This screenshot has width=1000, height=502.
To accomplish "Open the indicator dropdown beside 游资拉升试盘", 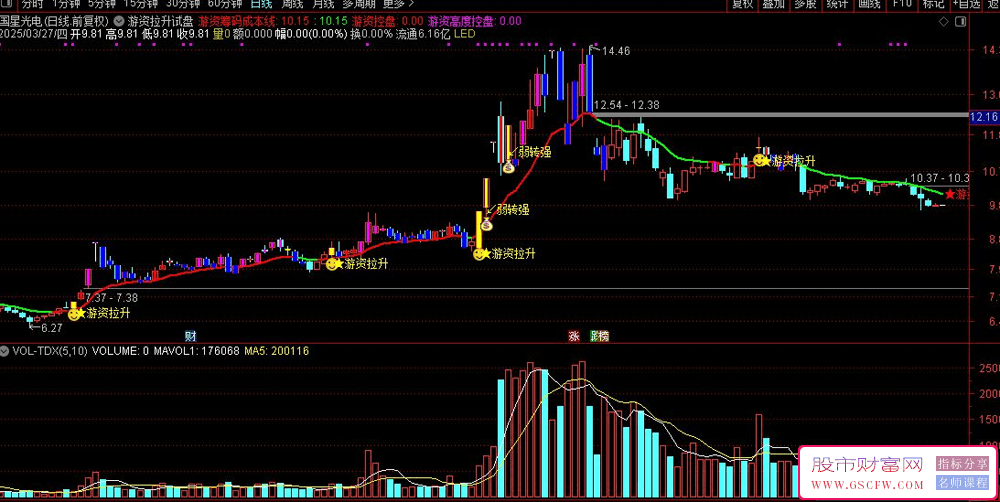I will pyautogui.click(x=119, y=21).
